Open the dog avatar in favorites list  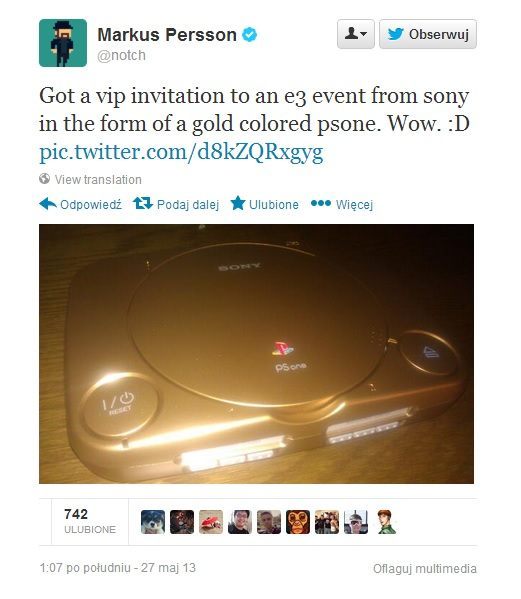(x=153, y=522)
